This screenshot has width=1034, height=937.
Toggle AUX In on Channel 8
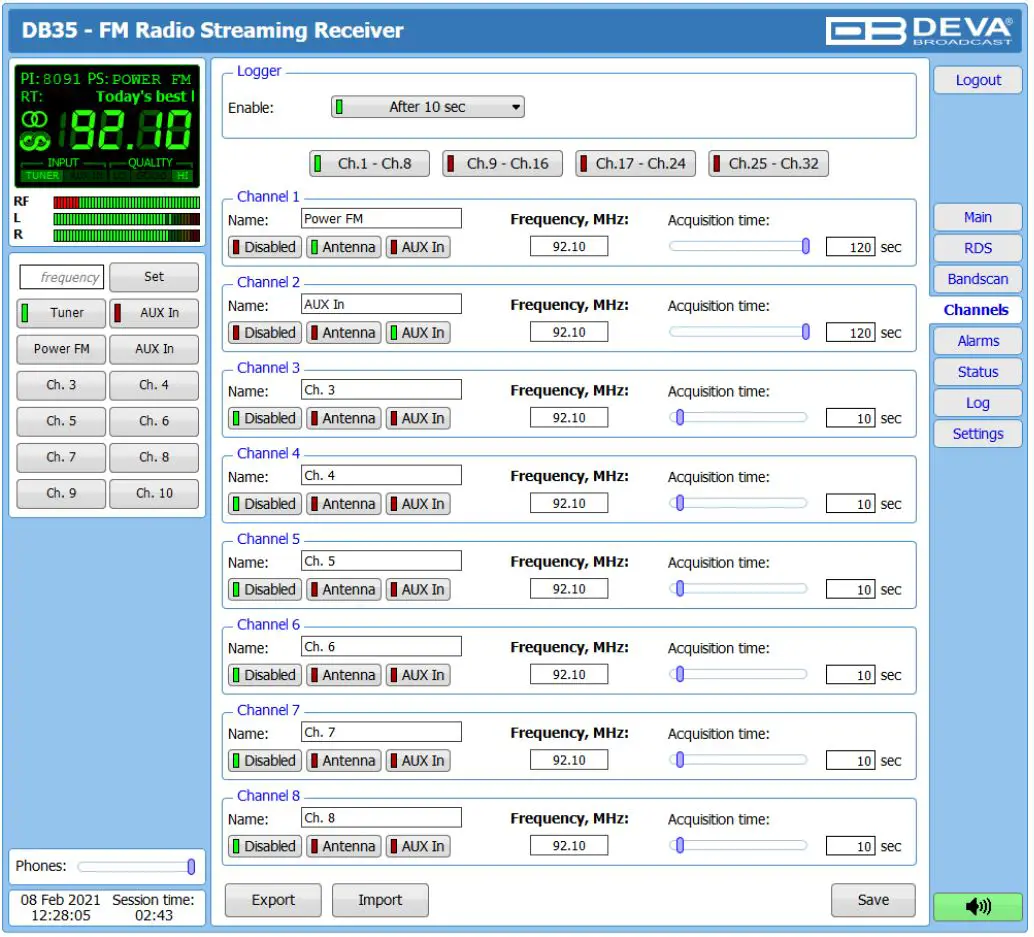[418, 846]
